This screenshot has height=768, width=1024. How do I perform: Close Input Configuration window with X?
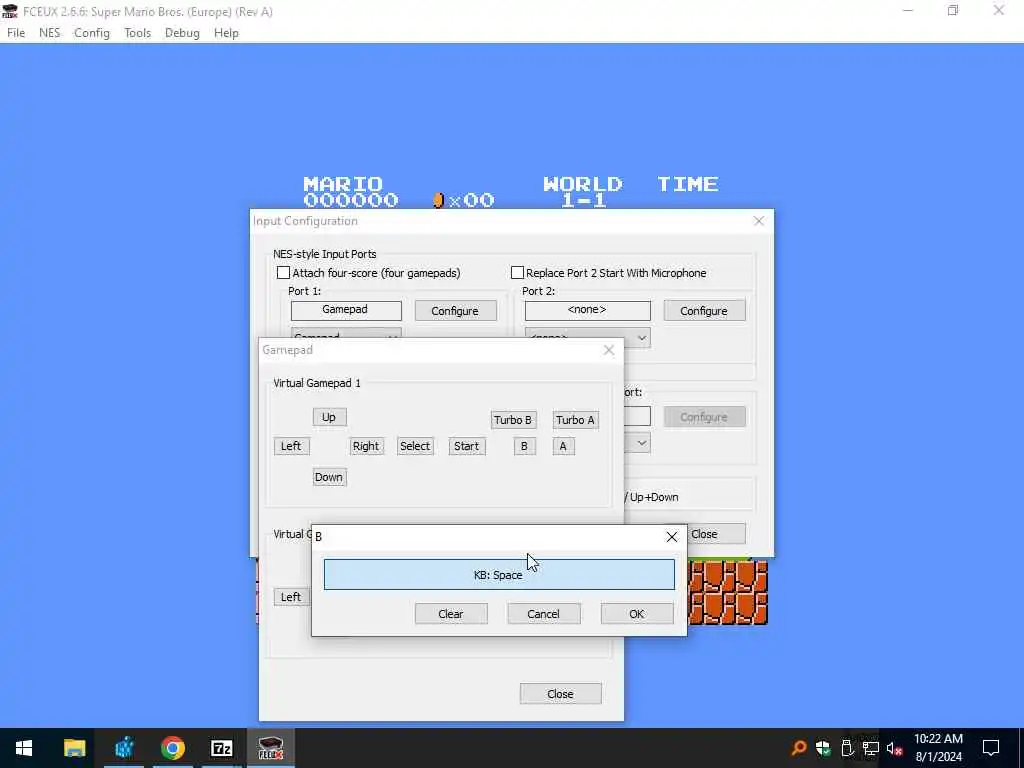[x=758, y=221]
